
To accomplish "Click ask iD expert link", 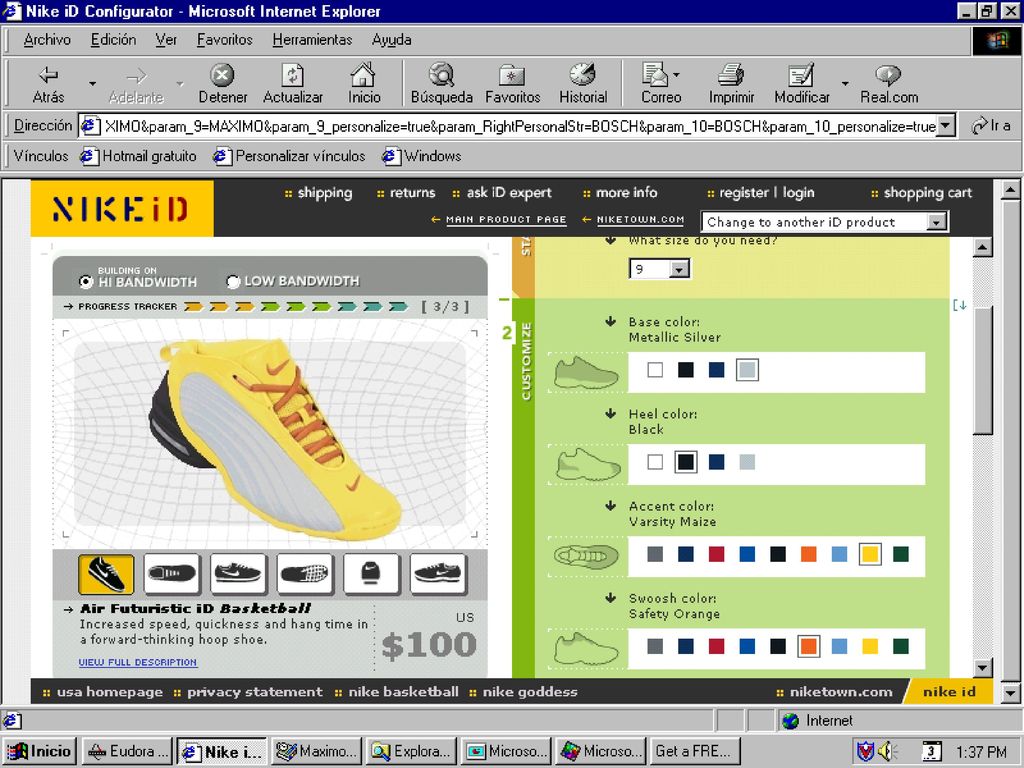I will [509, 193].
